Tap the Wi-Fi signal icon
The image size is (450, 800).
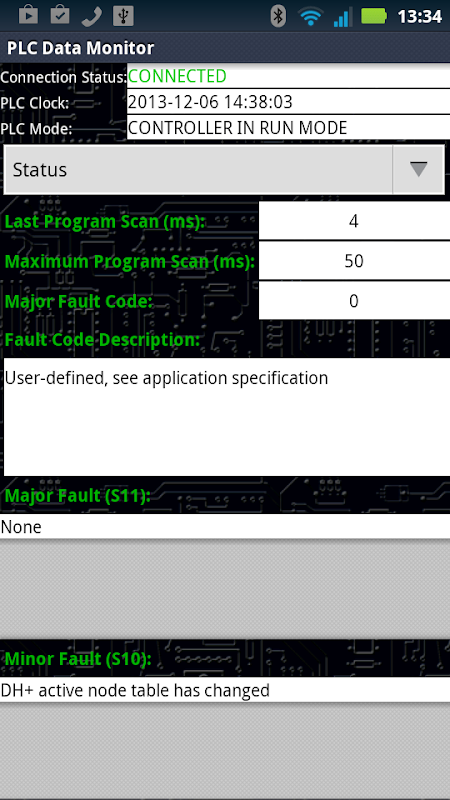coord(310,17)
